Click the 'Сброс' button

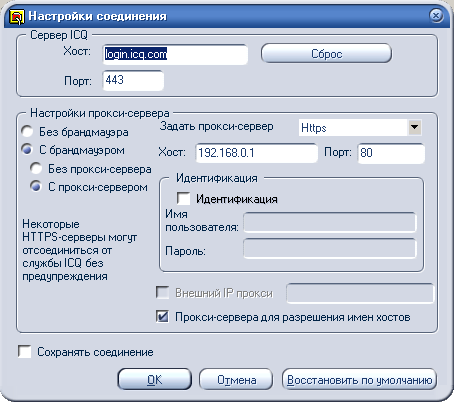pos(326,54)
